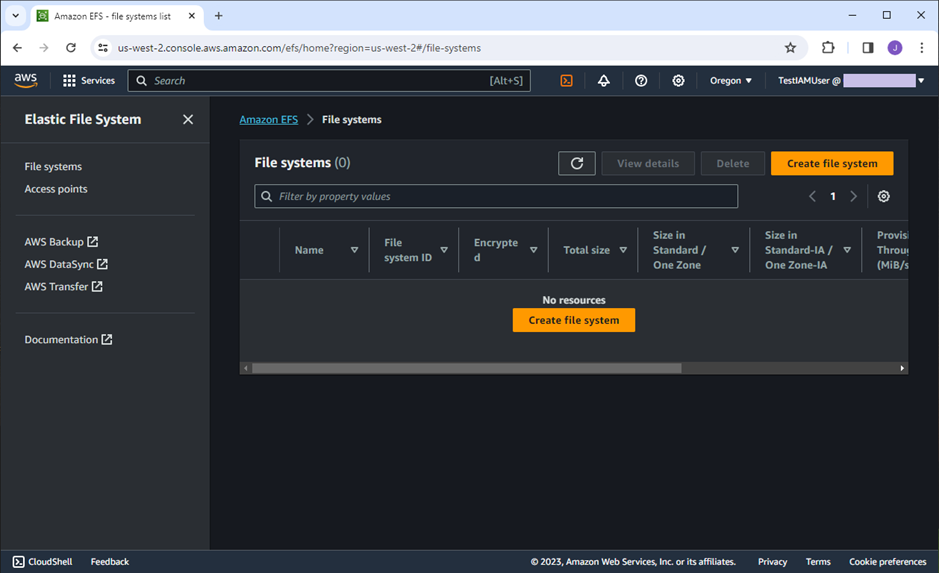Open the Privacy footer link
This screenshot has height=573, width=939.
[773, 562]
